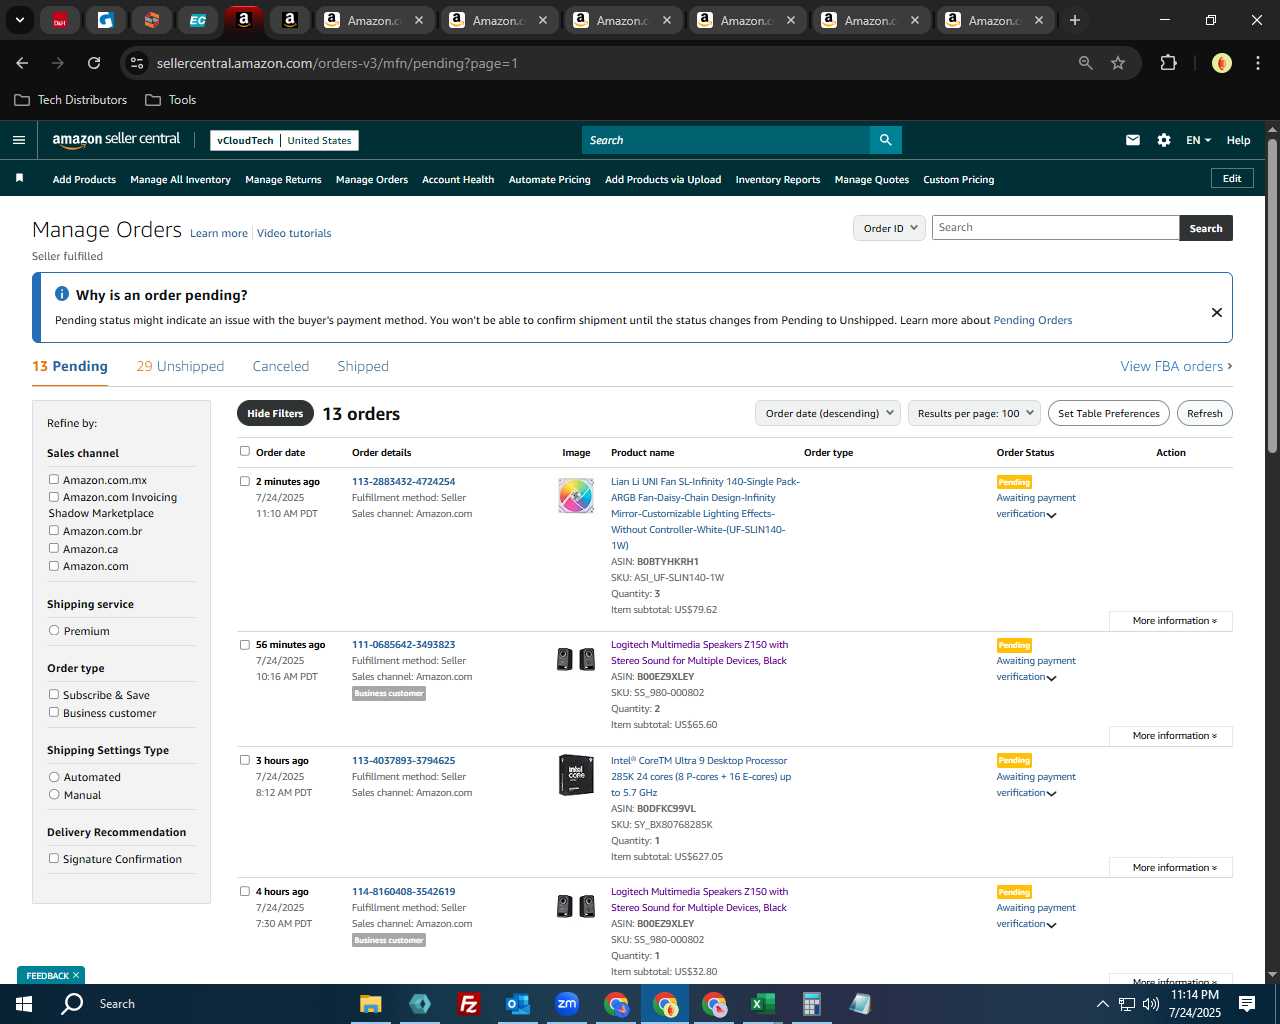
Task: Expand More information for Lian Li order
Action: pos(1171,621)
